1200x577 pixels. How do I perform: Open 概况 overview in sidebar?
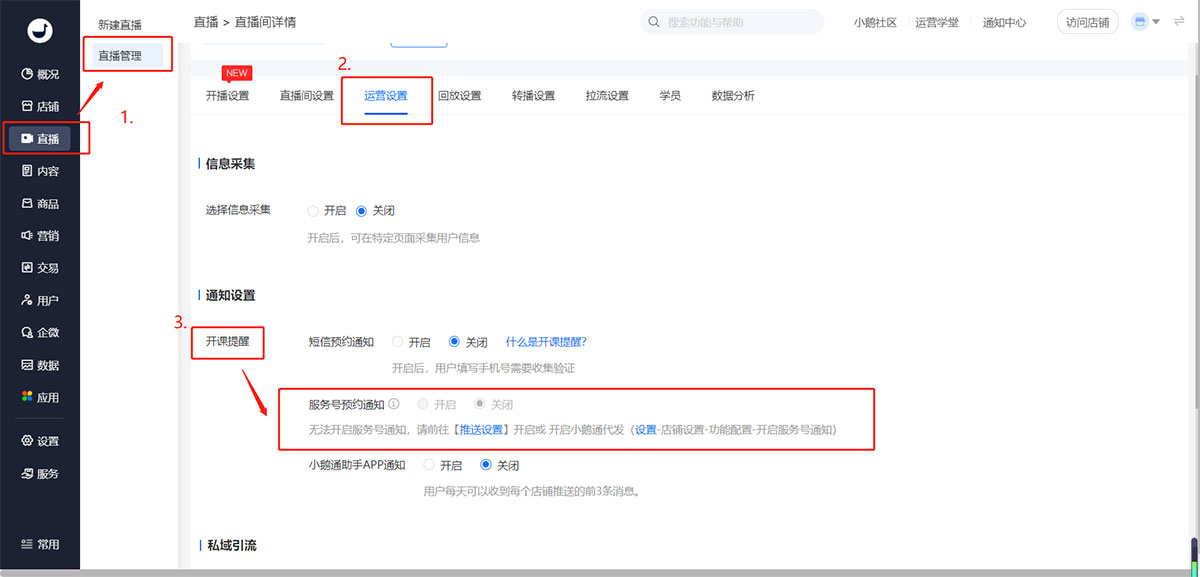[40, 74]
